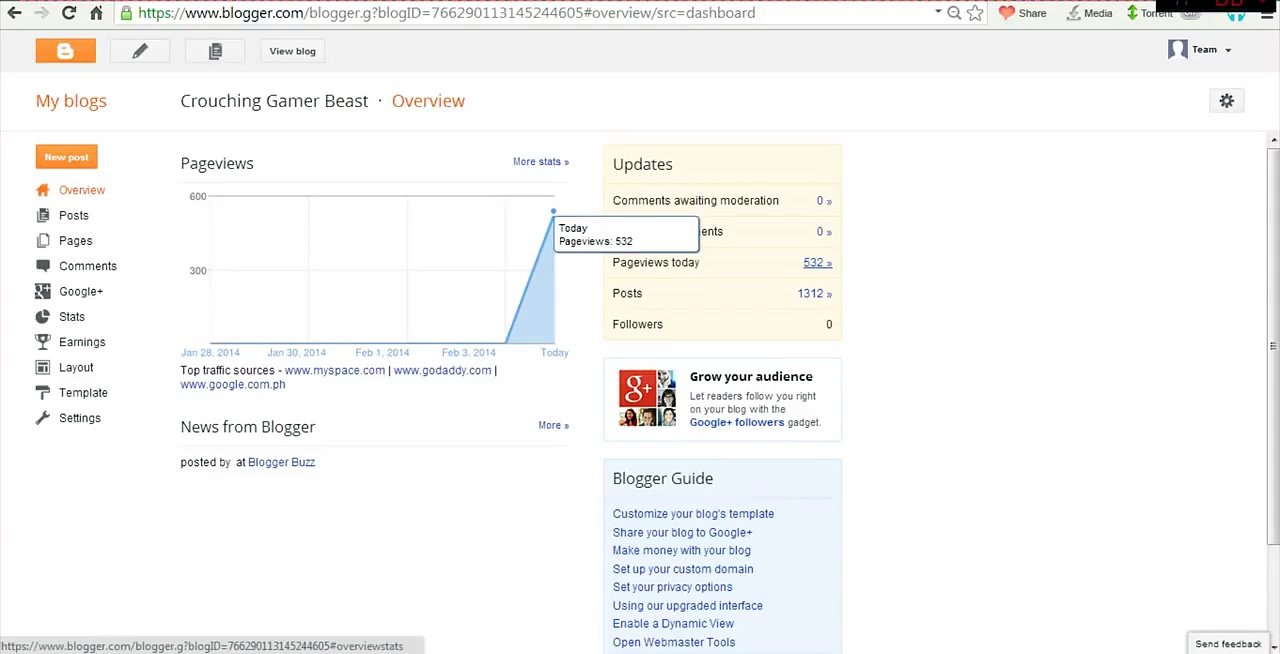Click the settings gear icon
The width and height of the screenshot is (1280, 654).
pyautogui.click(x=1226, y=101)
